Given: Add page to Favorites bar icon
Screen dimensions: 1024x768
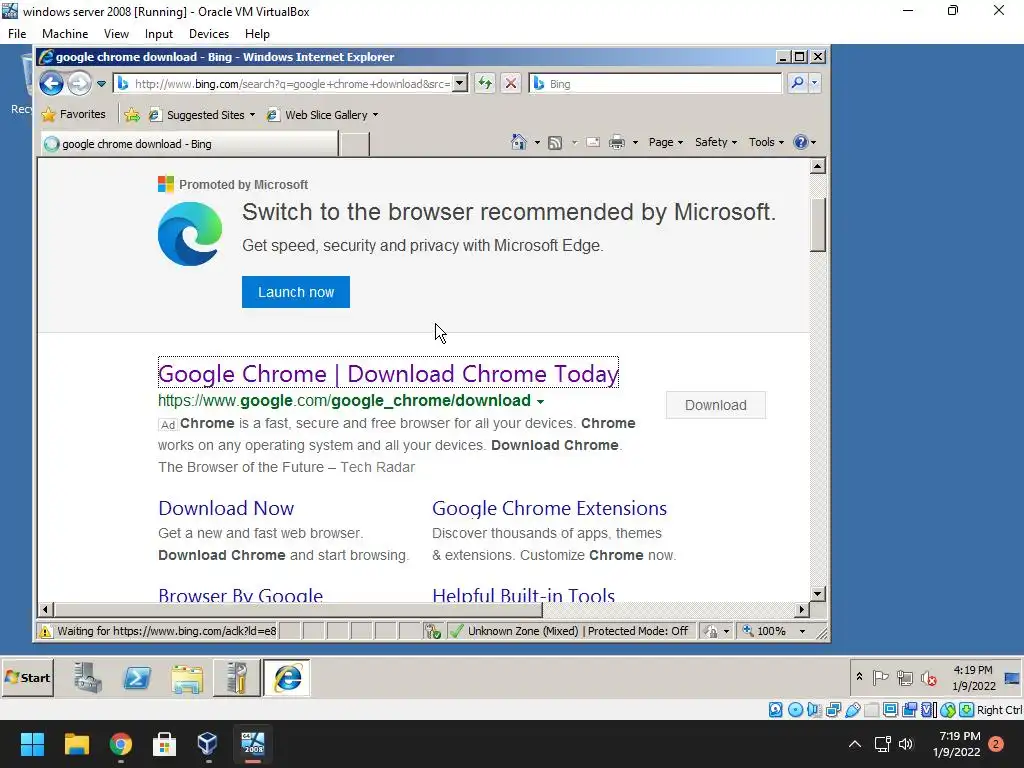Looking at the screenshot, I should tap(132, 115).
